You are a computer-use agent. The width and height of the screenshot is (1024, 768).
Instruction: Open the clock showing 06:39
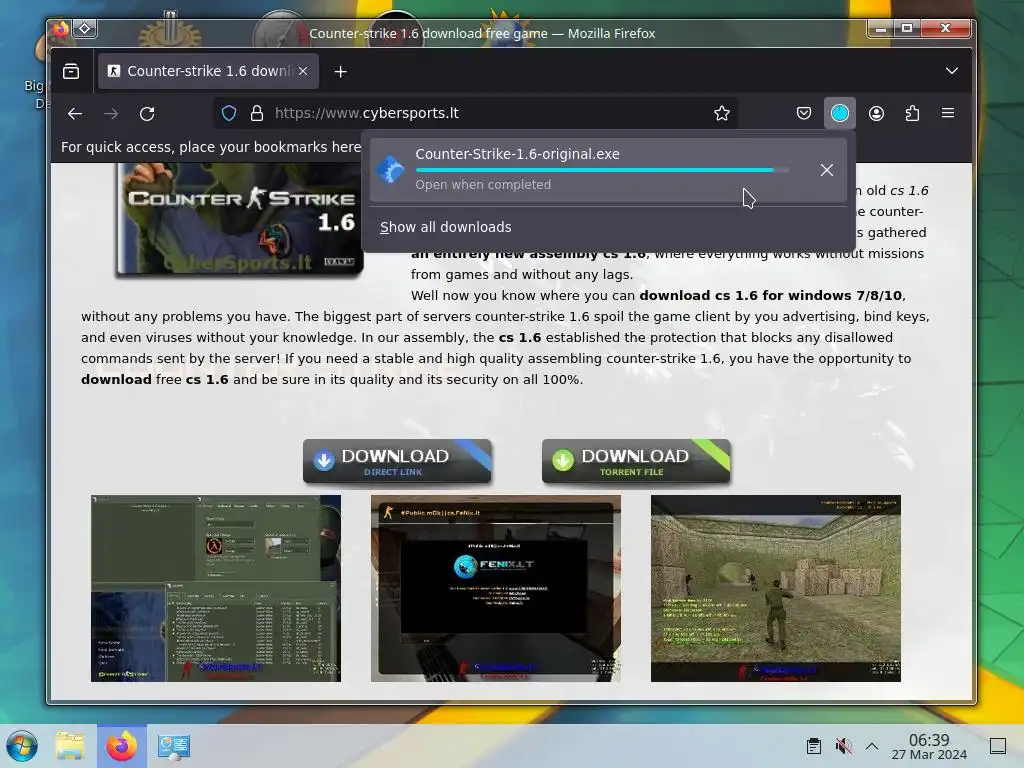coord(929,746)
